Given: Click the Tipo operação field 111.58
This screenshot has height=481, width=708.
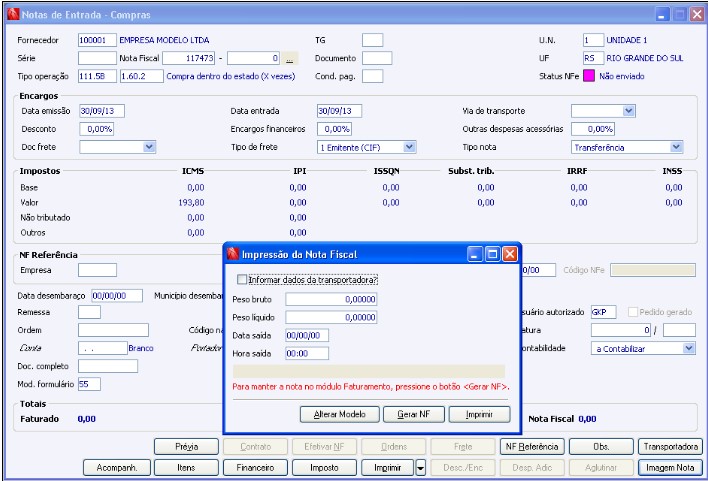Looking at the screenshot, I should 97,76.
